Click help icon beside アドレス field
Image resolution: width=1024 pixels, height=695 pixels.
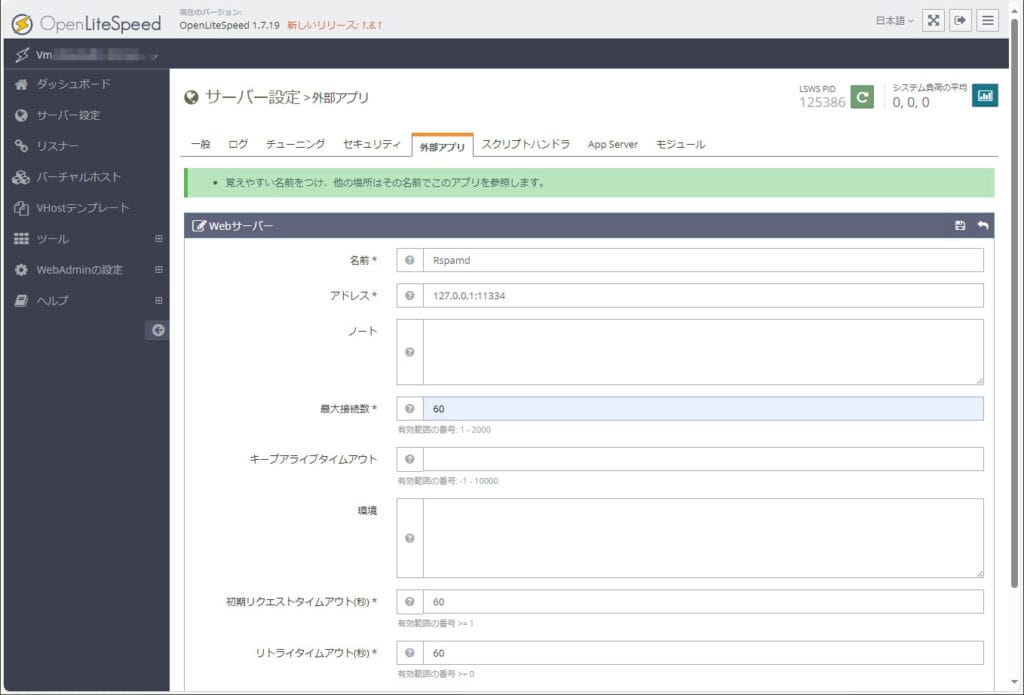pos(409,295)
